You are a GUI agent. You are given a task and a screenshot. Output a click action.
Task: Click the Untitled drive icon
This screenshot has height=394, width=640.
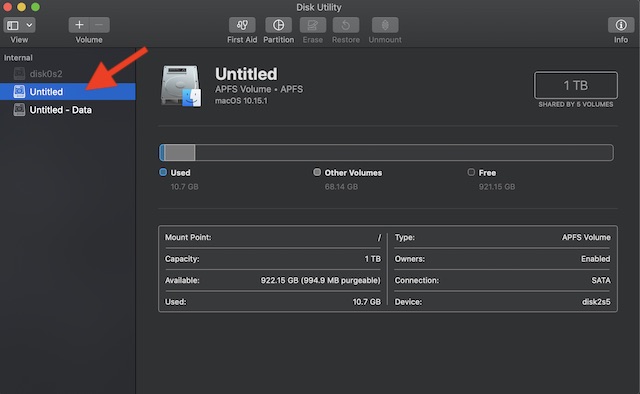coord(181,86)
